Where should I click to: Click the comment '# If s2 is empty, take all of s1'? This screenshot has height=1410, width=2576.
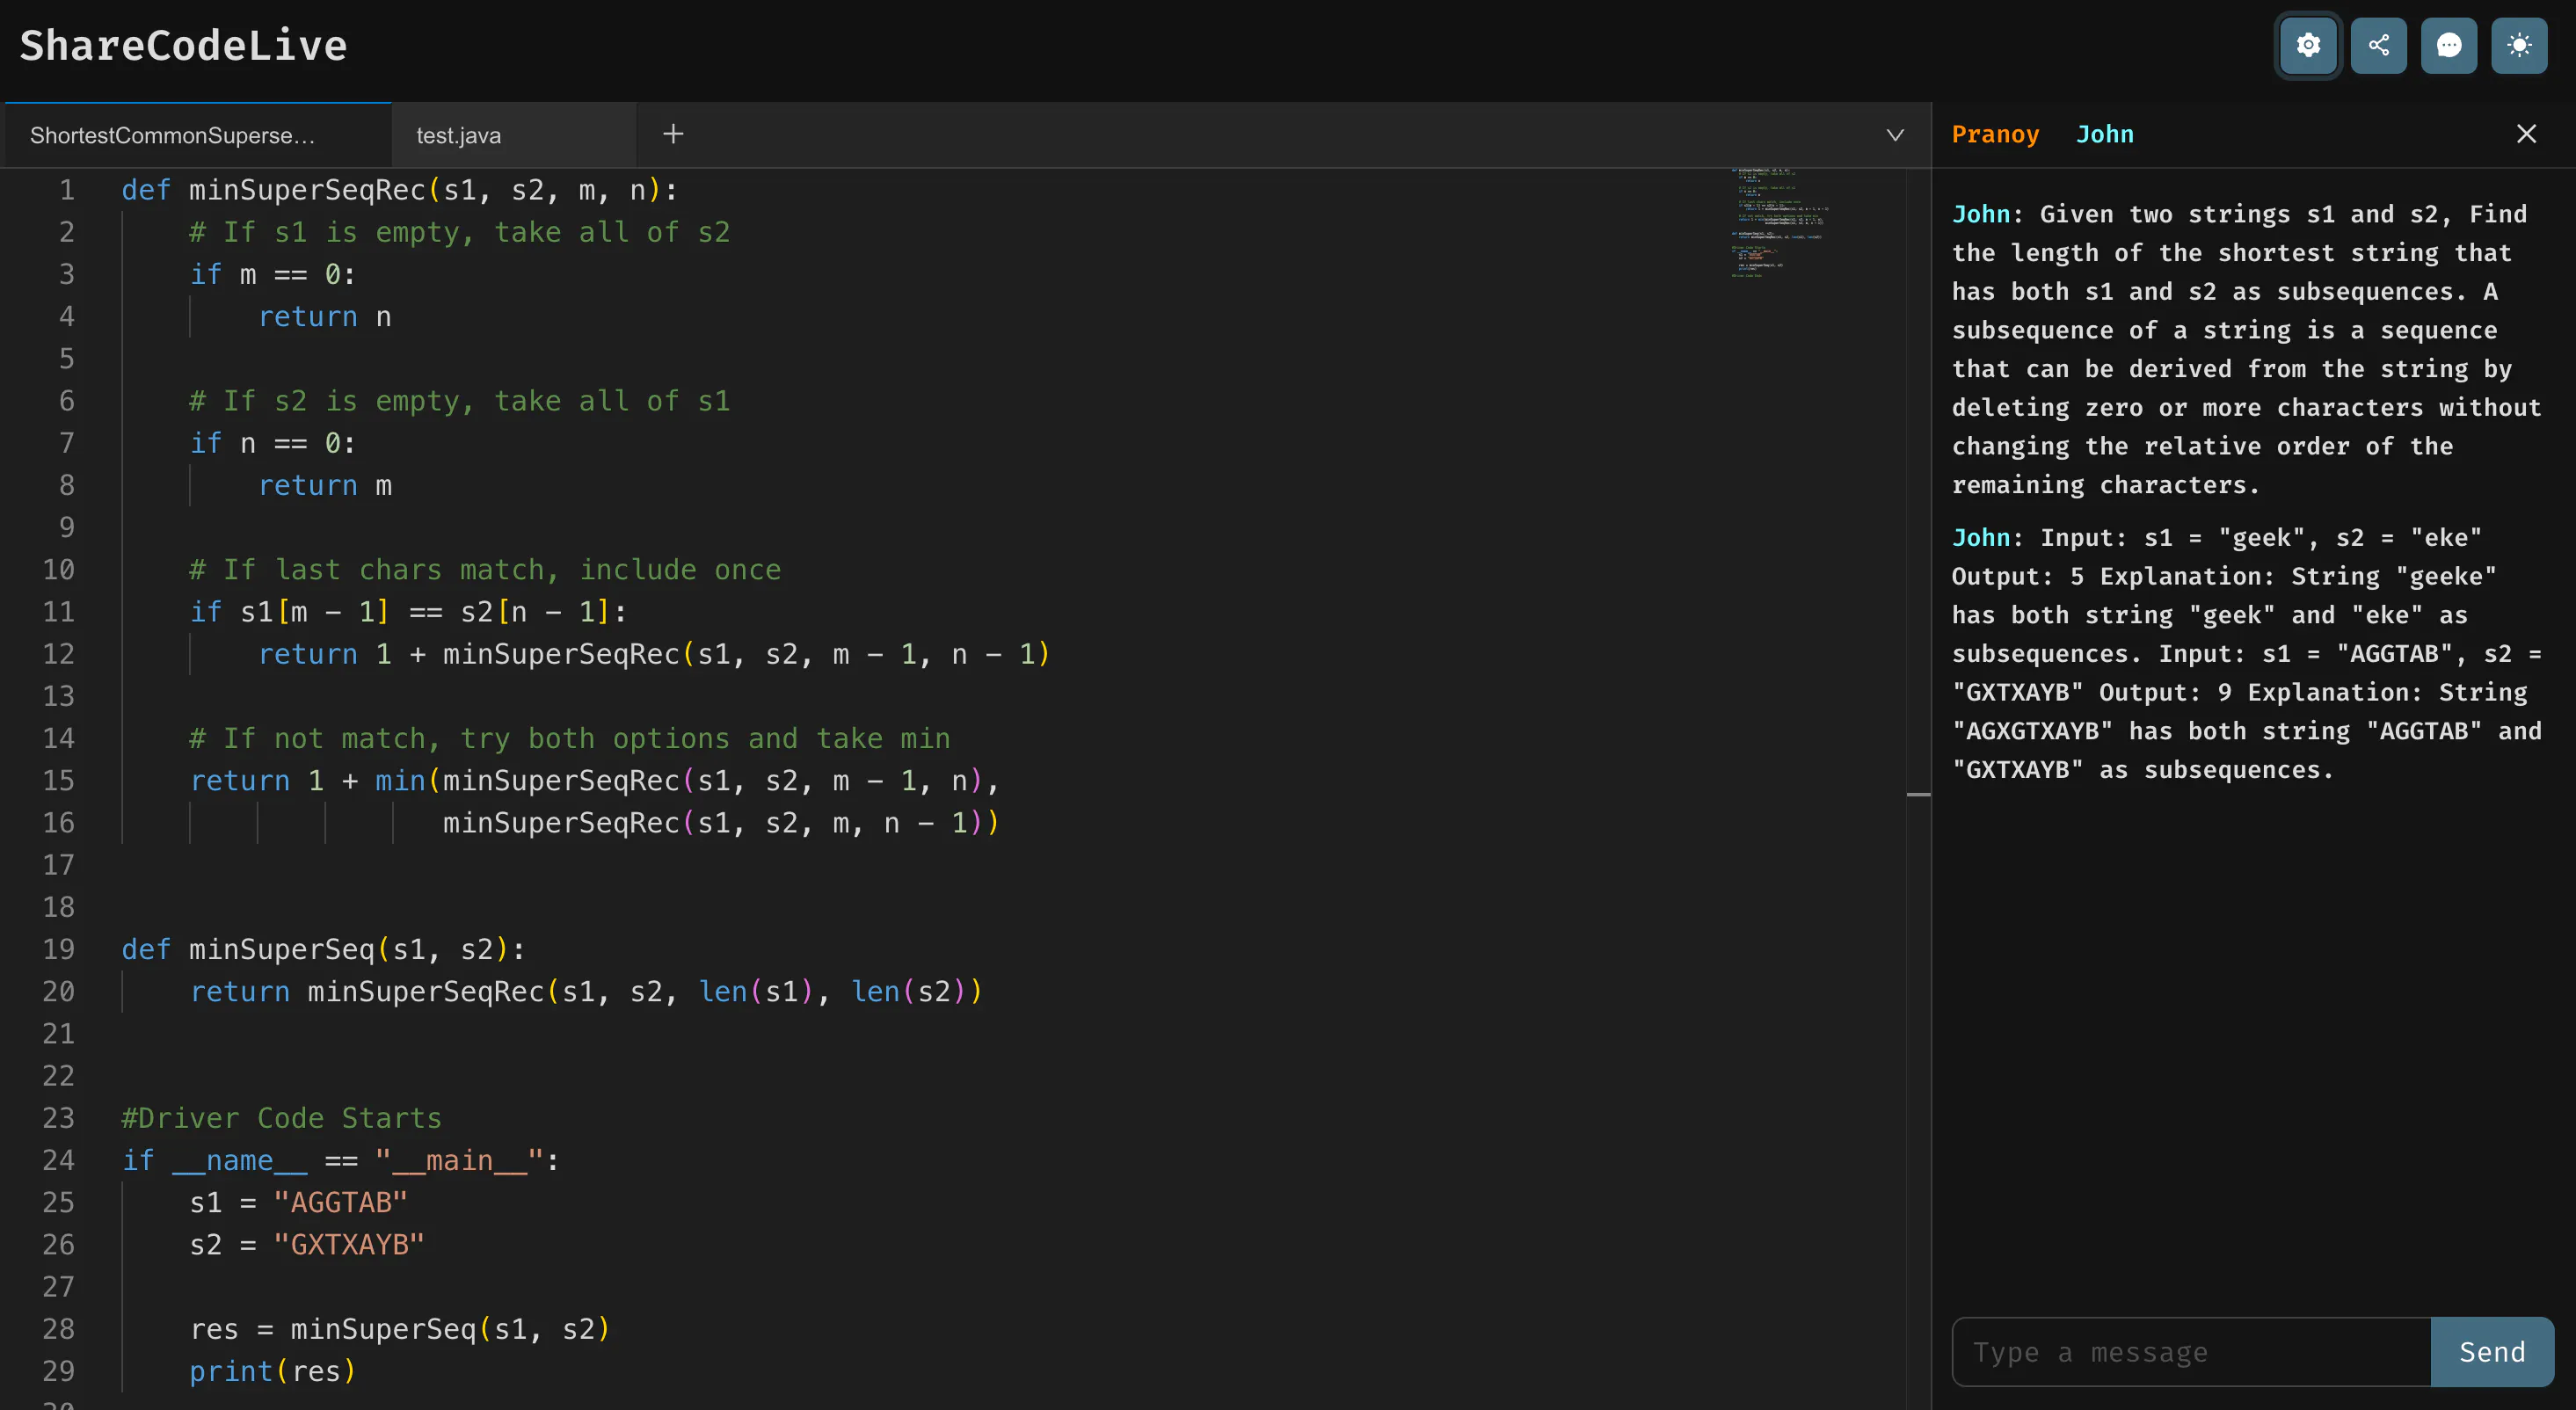460,401
